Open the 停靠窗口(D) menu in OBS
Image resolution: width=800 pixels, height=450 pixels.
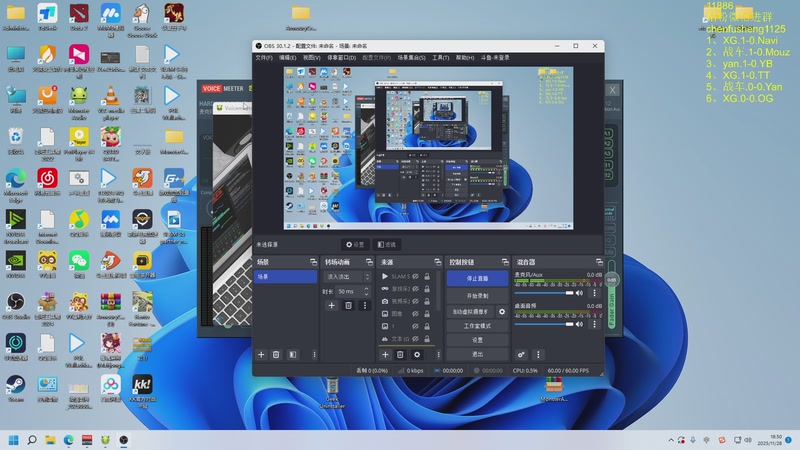[x=341, y=58]
